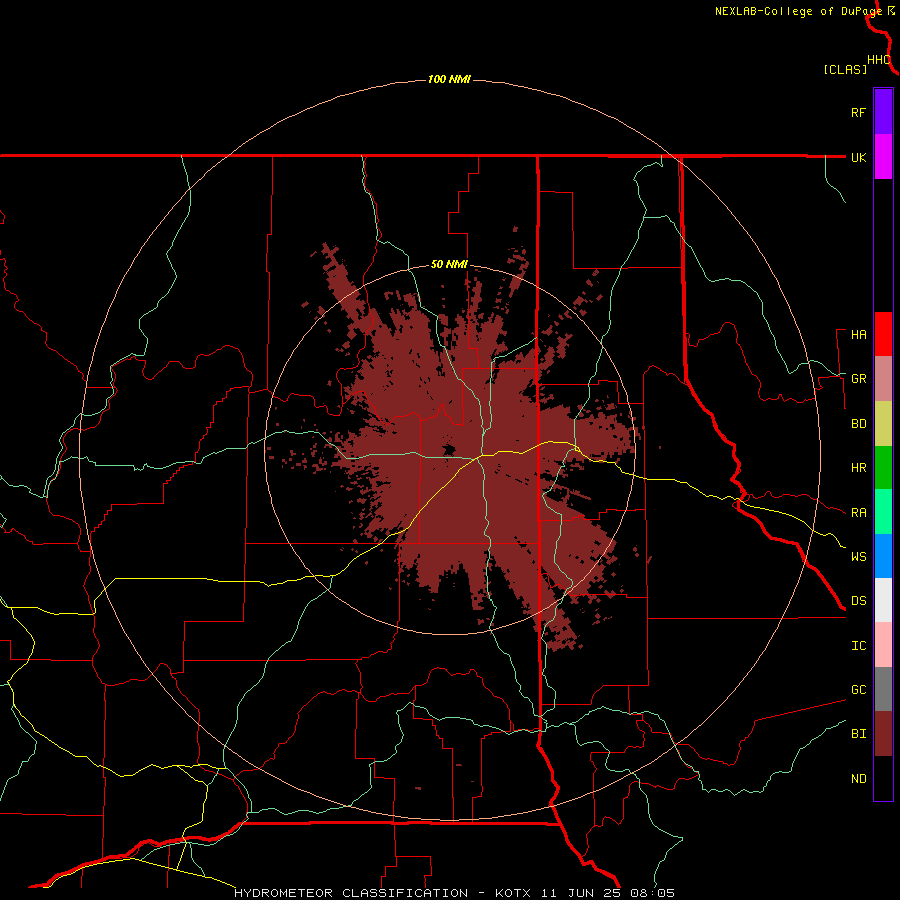The width and height of the screenshot is (900, 900).
Task: Click the GR legend label
Action: coord(858,379)
